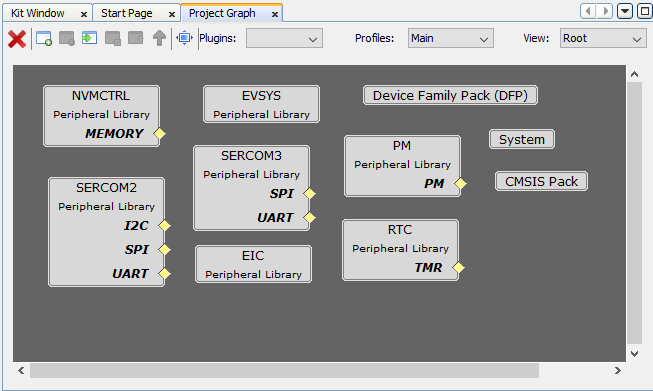This screenshot has height=391, width=653.
Task: Open the Plugins dropdown
Action: tap(284, 38)
